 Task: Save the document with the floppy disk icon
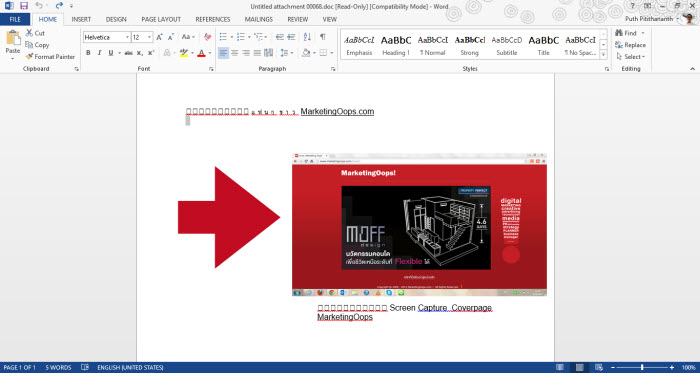[24, 6]
